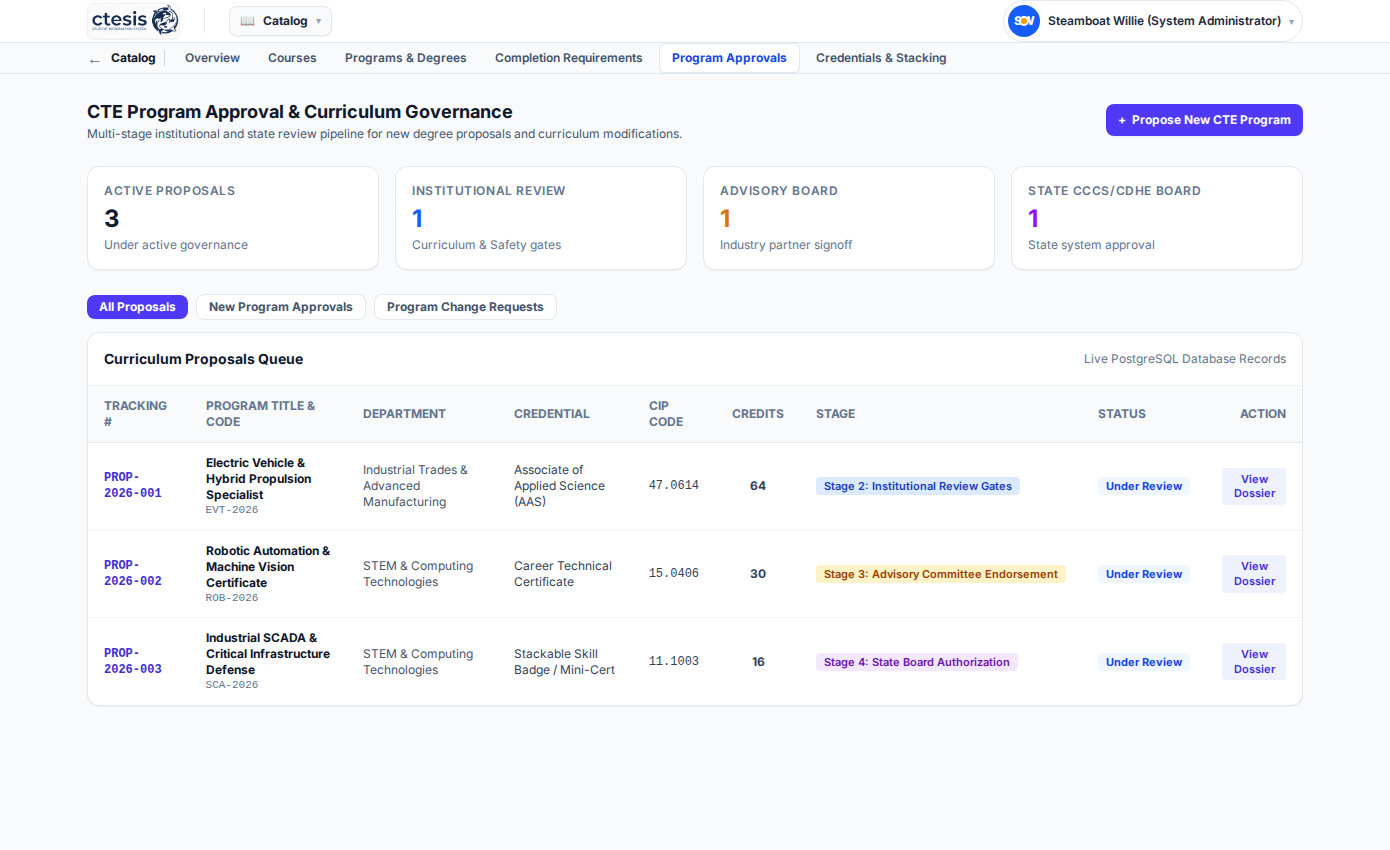Click Electric Vehicle & Hybrid Propulsion Specialist title
This screenshot has height=850, width=1390.
coord(259,479)
